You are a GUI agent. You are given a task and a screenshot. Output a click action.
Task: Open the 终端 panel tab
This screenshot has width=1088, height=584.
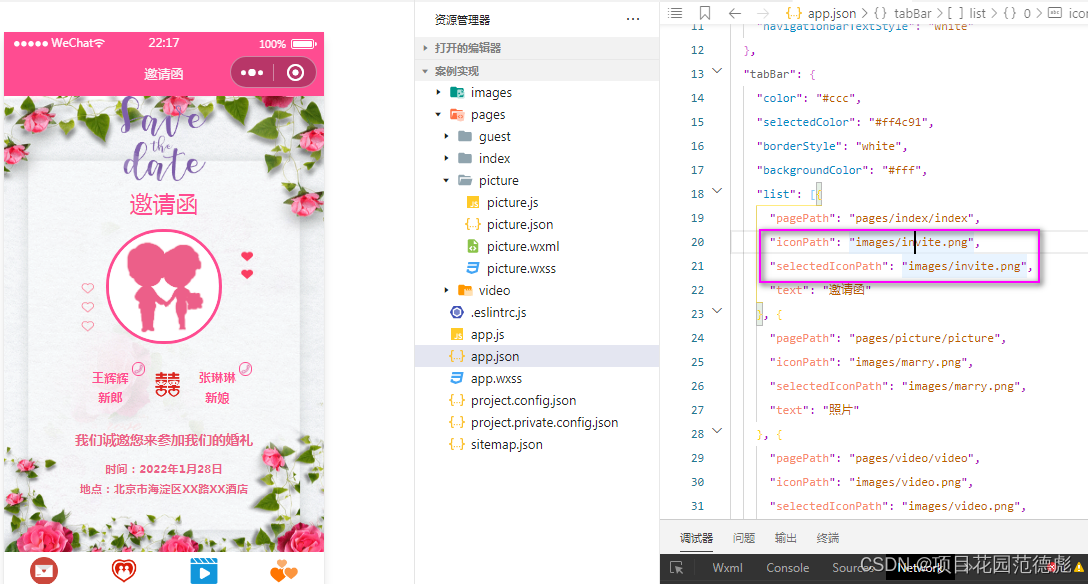point(827,537)
